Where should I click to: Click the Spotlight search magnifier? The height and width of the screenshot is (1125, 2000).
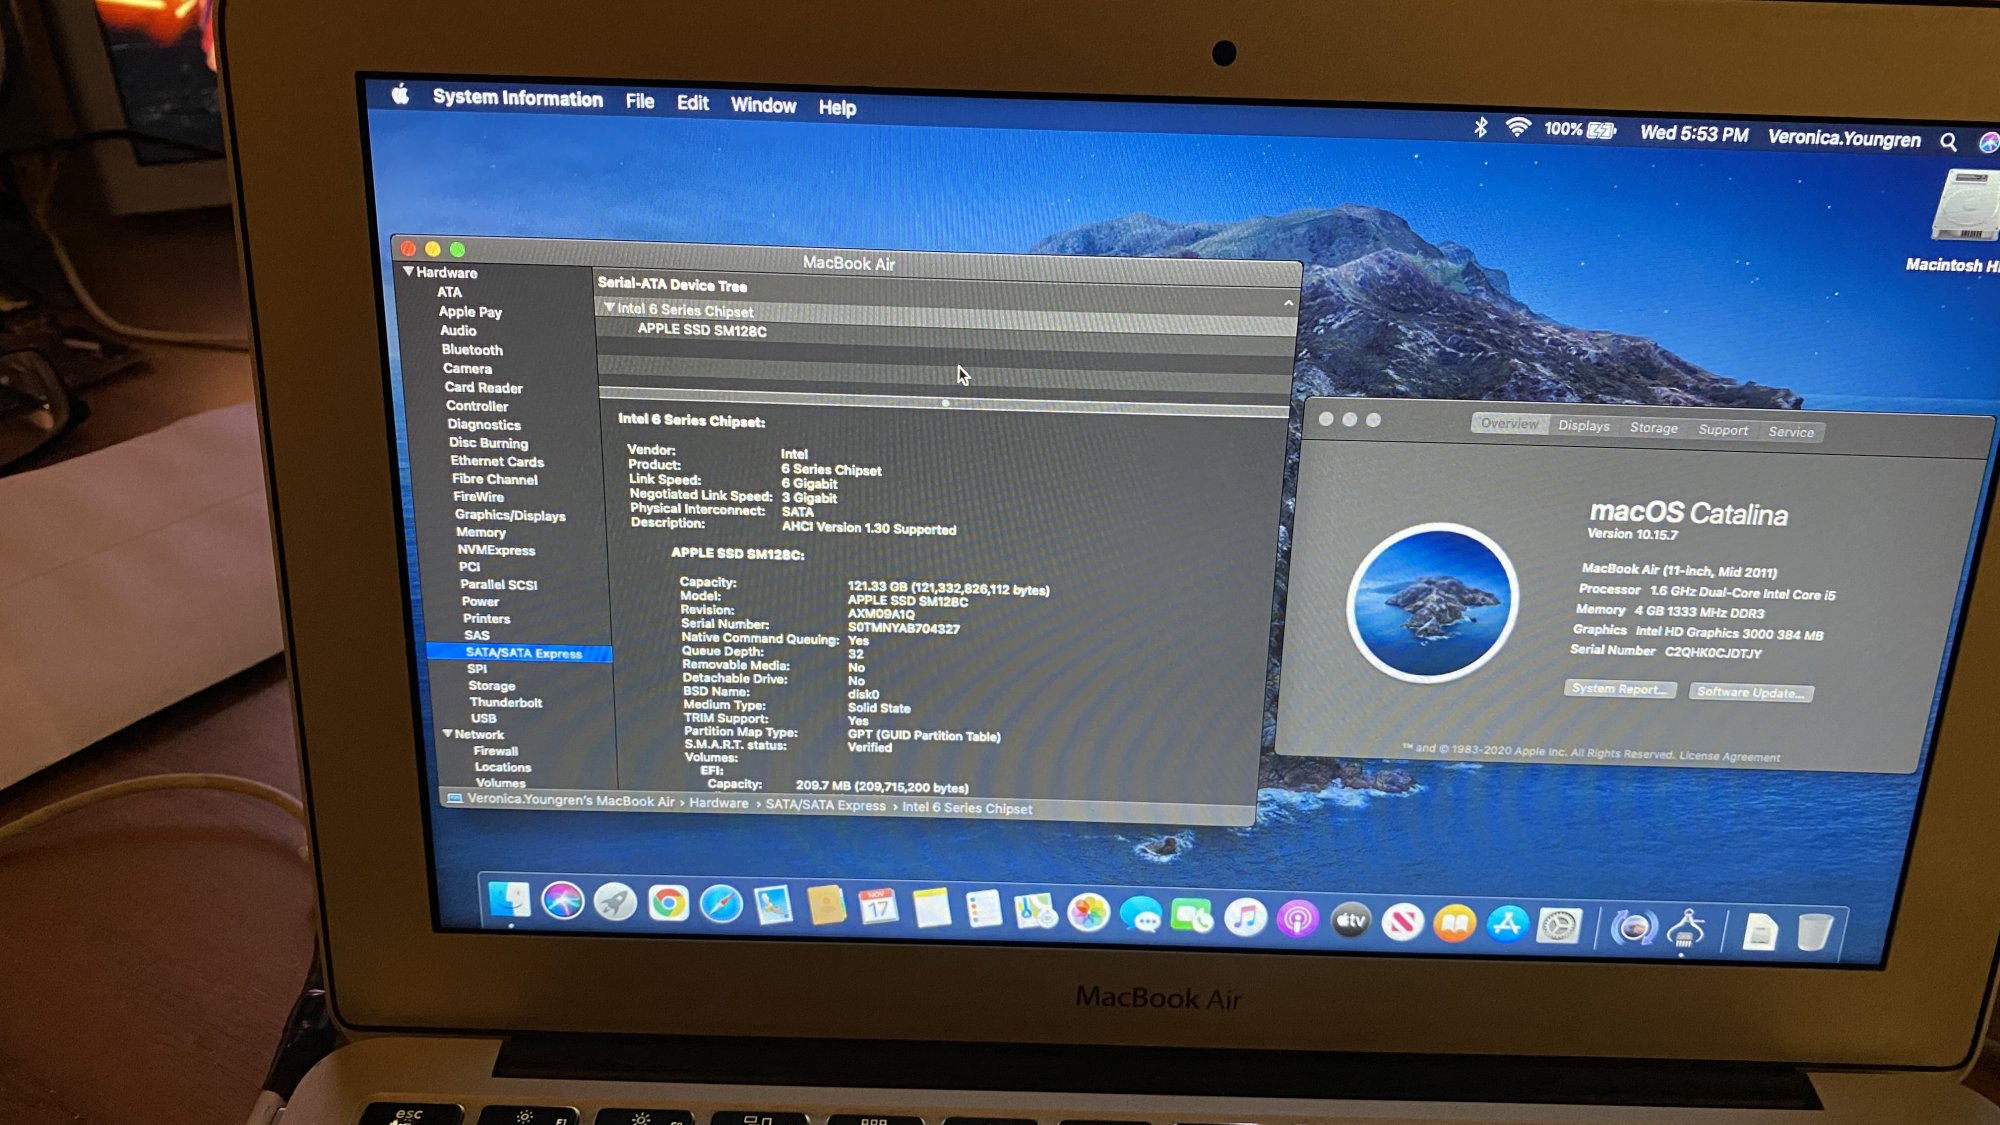click(x=1948, y=142)
